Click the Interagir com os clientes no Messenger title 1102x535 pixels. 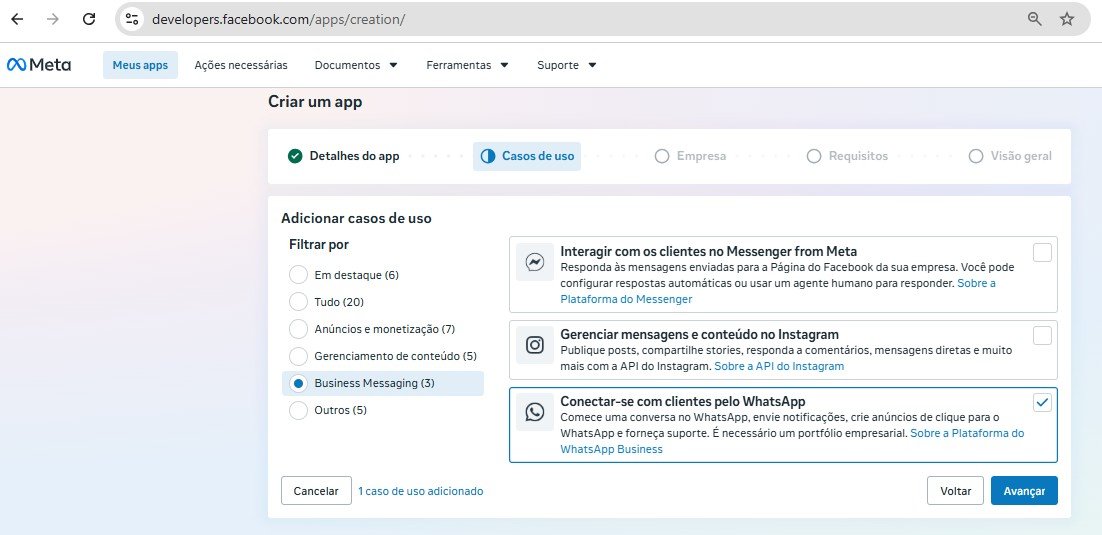[x=708, y=251]
